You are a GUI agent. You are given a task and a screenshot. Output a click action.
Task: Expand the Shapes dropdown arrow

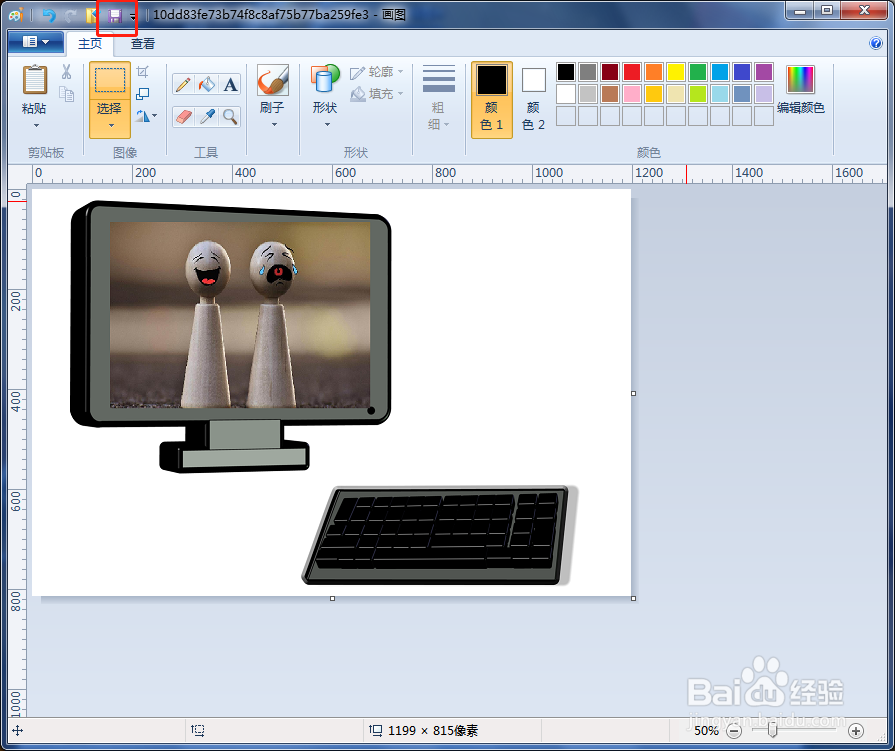pos(327,124)
